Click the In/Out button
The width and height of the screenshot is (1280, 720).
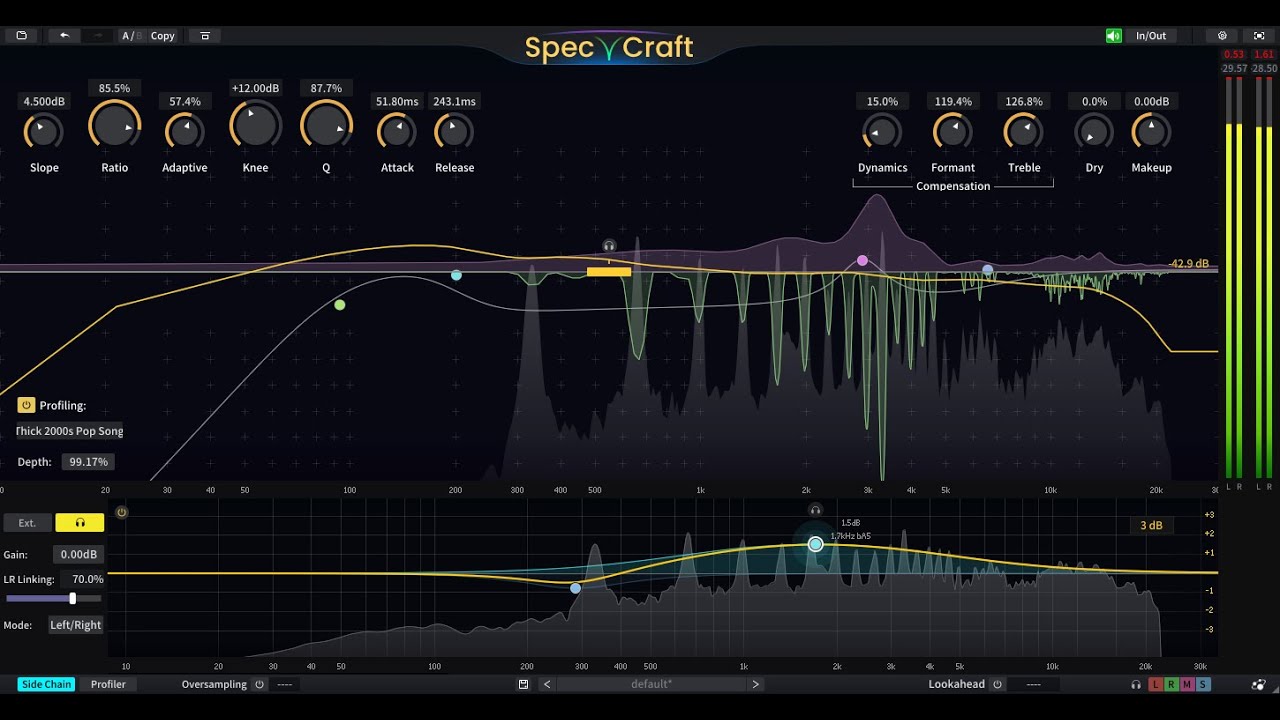[1151, 35]
